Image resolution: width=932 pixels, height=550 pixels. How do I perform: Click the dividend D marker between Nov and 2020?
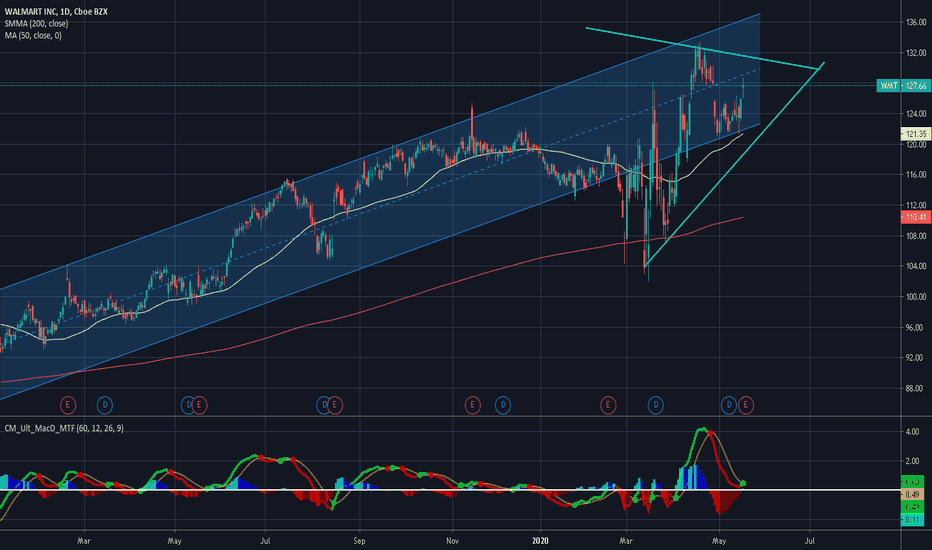click(x=503, y=406)
